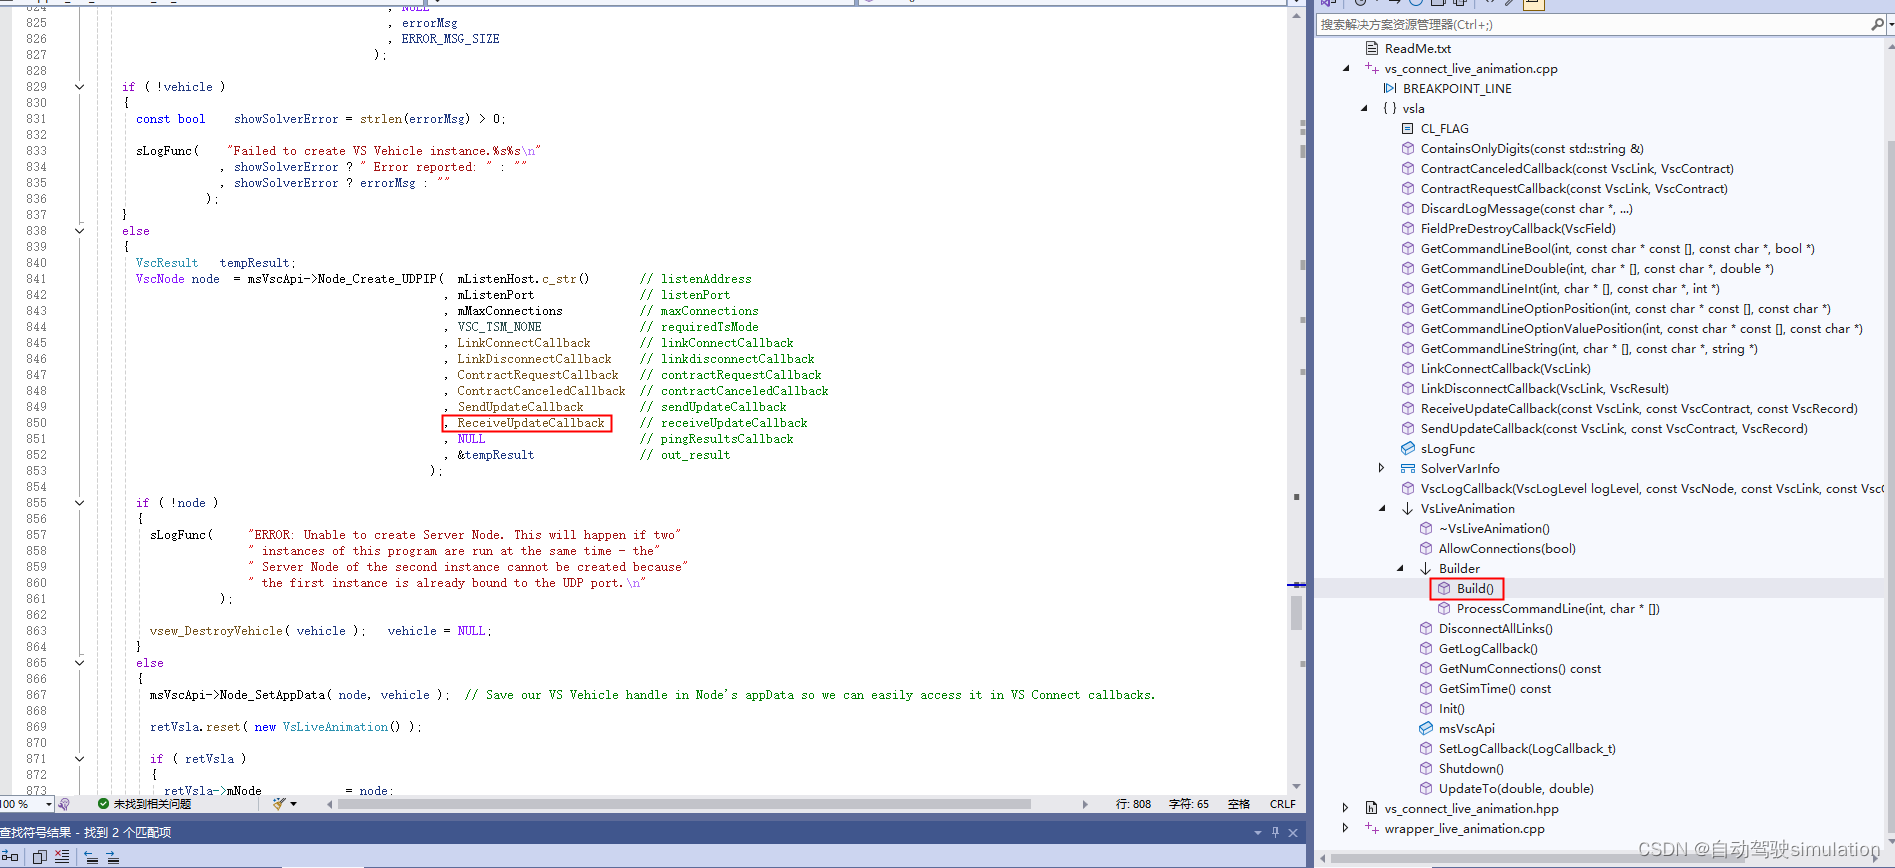Click the magnifier search icon in Solution Explorer
The width and height of the screenshot is (1895, 868).
coord(1877,24)
